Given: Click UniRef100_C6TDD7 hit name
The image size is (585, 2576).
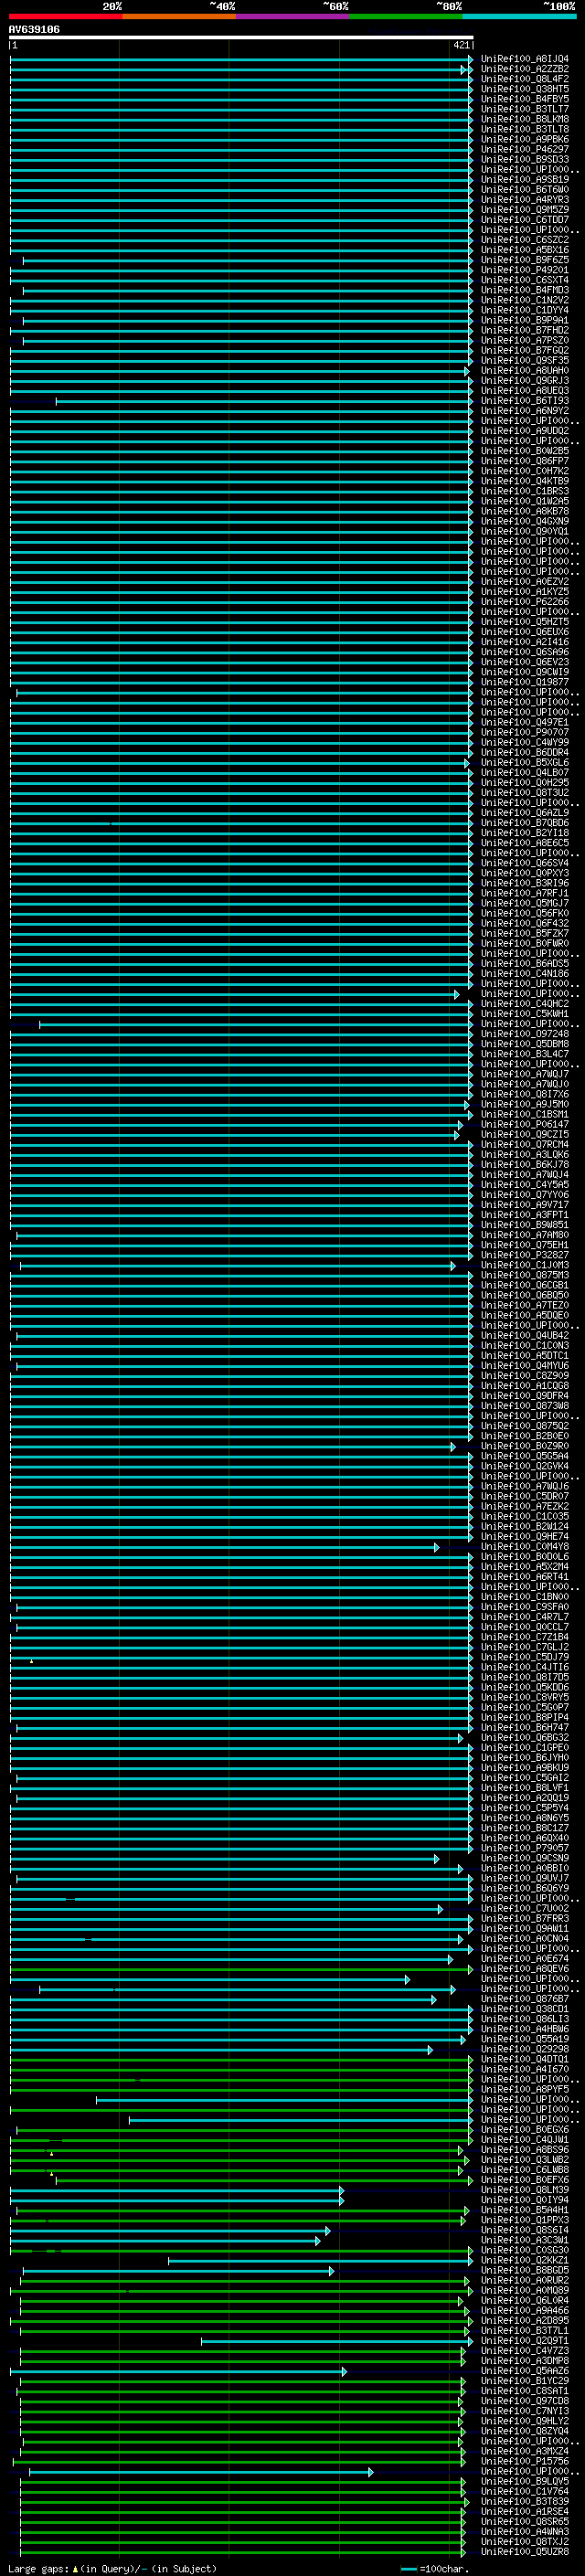Looking at the screenshot, I should pos(525,220).
